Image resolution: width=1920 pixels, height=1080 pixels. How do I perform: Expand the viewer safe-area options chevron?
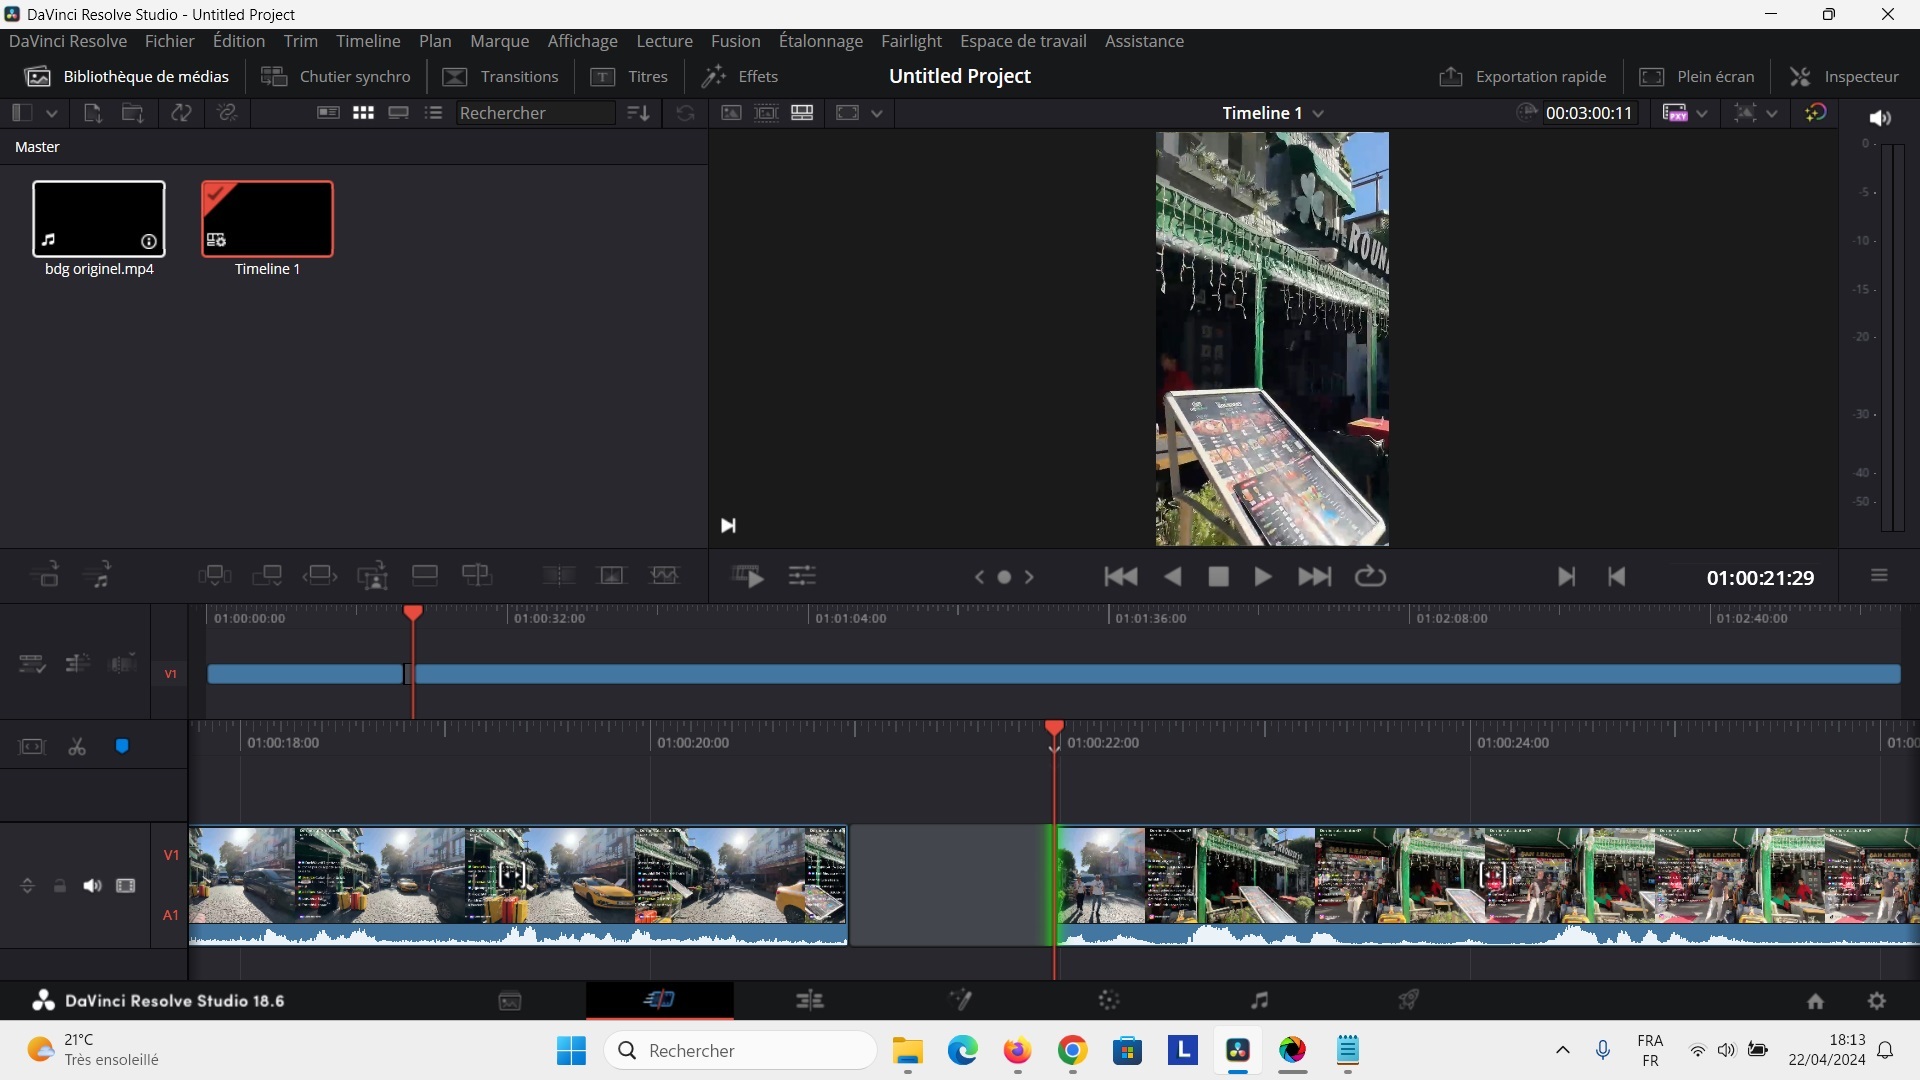pyautogui.click(x=1772, y=114)
